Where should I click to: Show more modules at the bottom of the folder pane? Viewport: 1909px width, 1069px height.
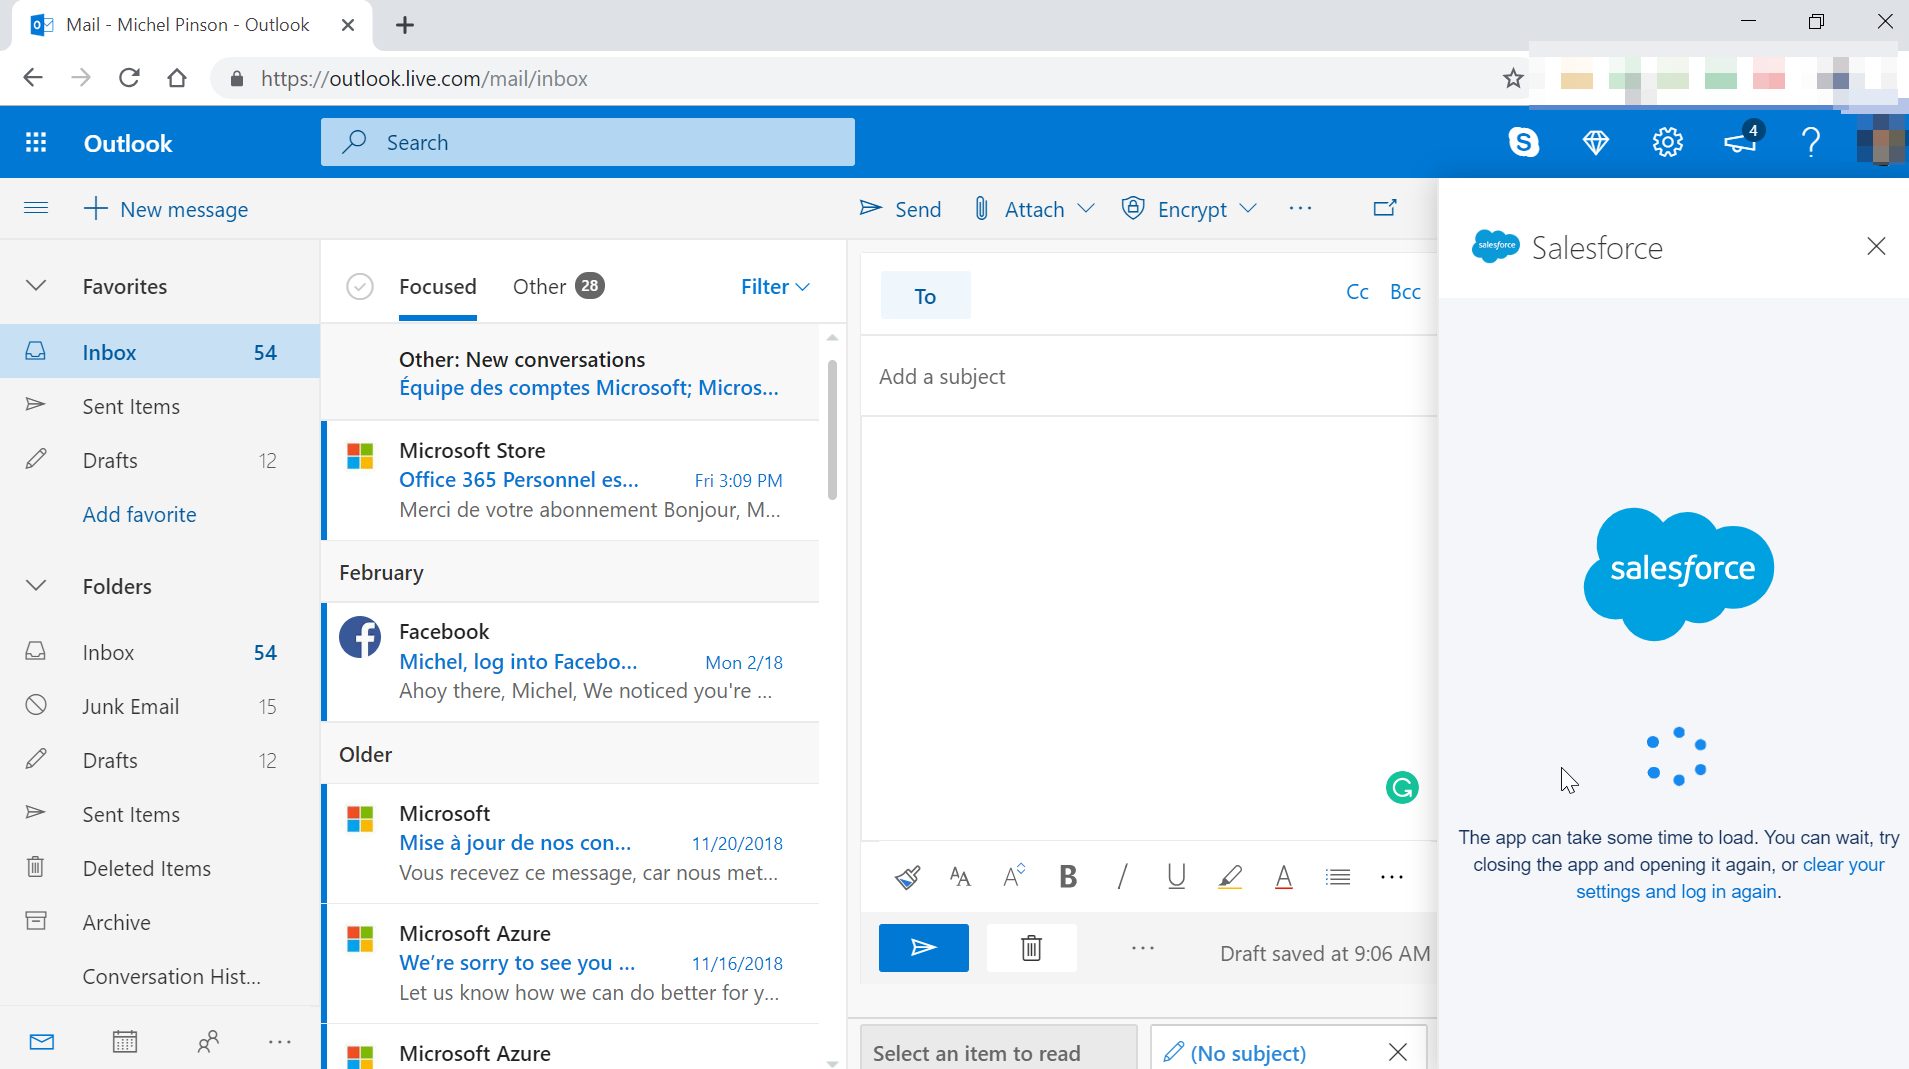280,1042
